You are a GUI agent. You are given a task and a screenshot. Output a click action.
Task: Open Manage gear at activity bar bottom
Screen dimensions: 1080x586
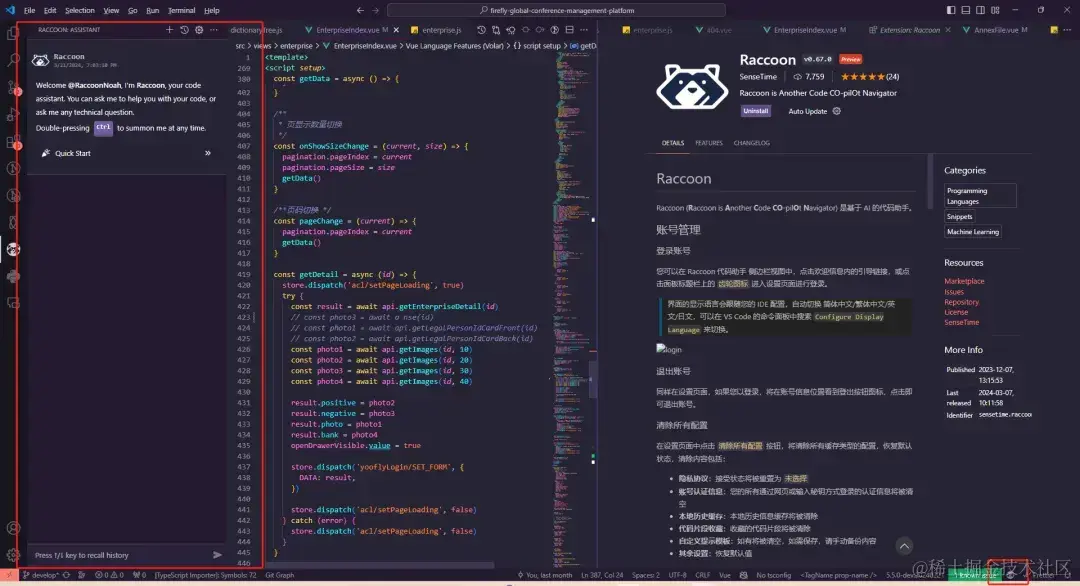(x=12, y=555)
